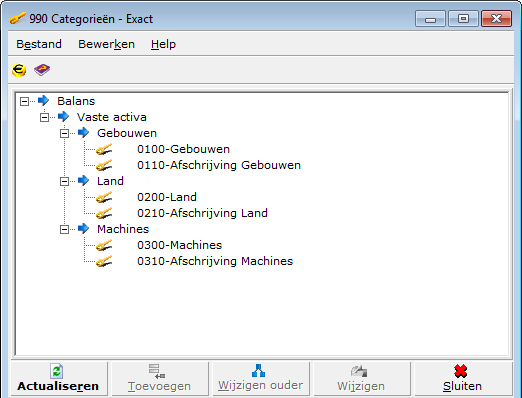Collapse the Gebouwen category node
Screen dimensions: 522x398
[x=64, y=133]
